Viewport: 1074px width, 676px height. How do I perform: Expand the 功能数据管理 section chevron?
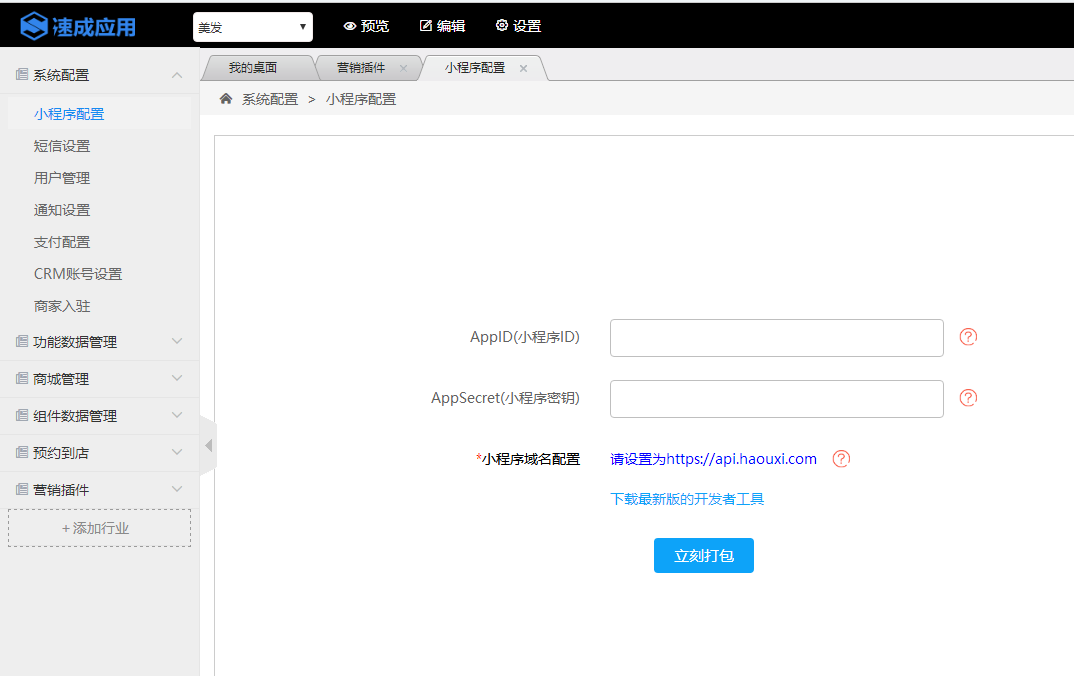pyautogui.click(x=177, y=341)
